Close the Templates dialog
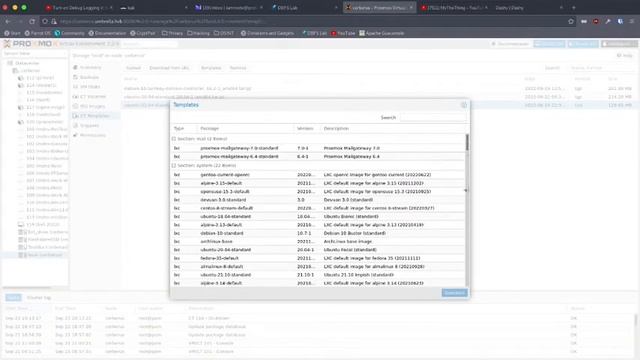Screen dimensions: 640x360 point(464,105)
